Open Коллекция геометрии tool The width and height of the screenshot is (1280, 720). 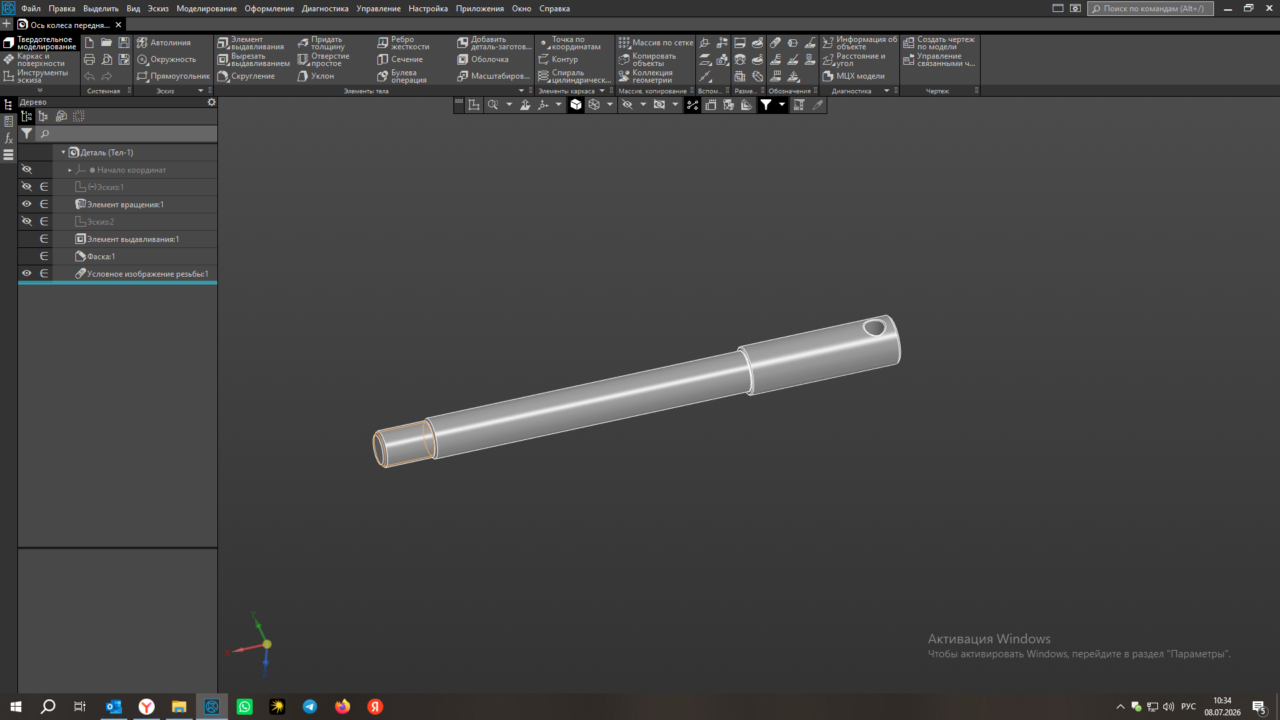tap(646, 76)
